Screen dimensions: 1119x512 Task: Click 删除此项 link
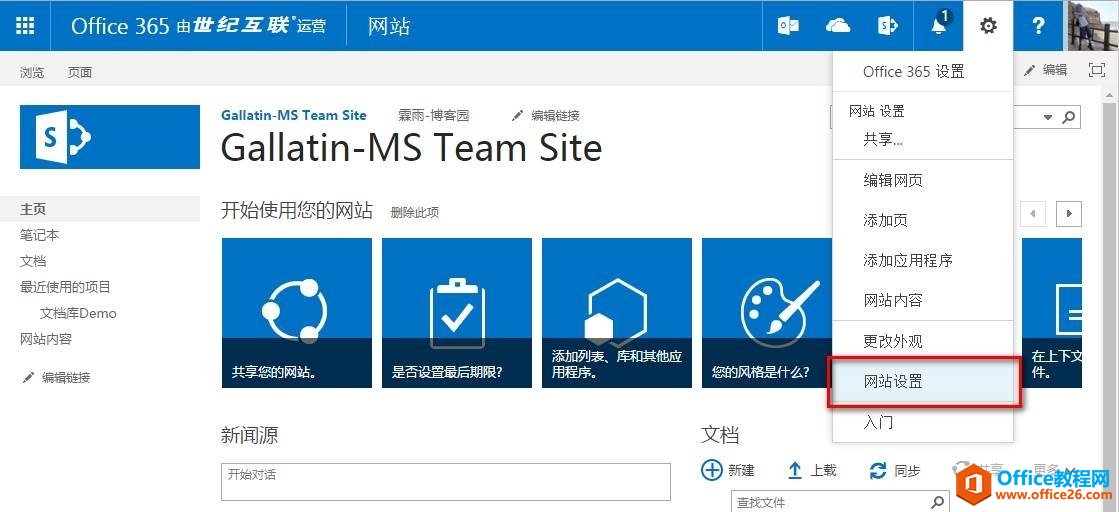[x=415, y=212]
